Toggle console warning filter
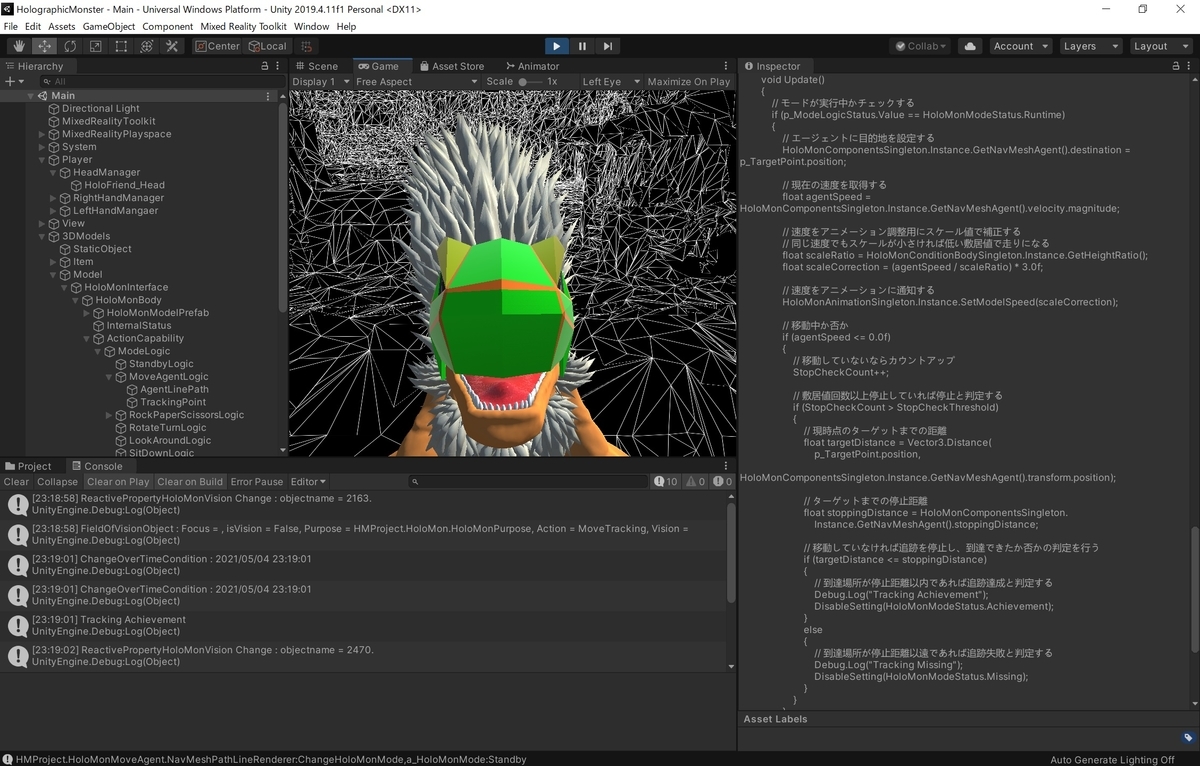1200x766 pixels. (x=695, y=482)
